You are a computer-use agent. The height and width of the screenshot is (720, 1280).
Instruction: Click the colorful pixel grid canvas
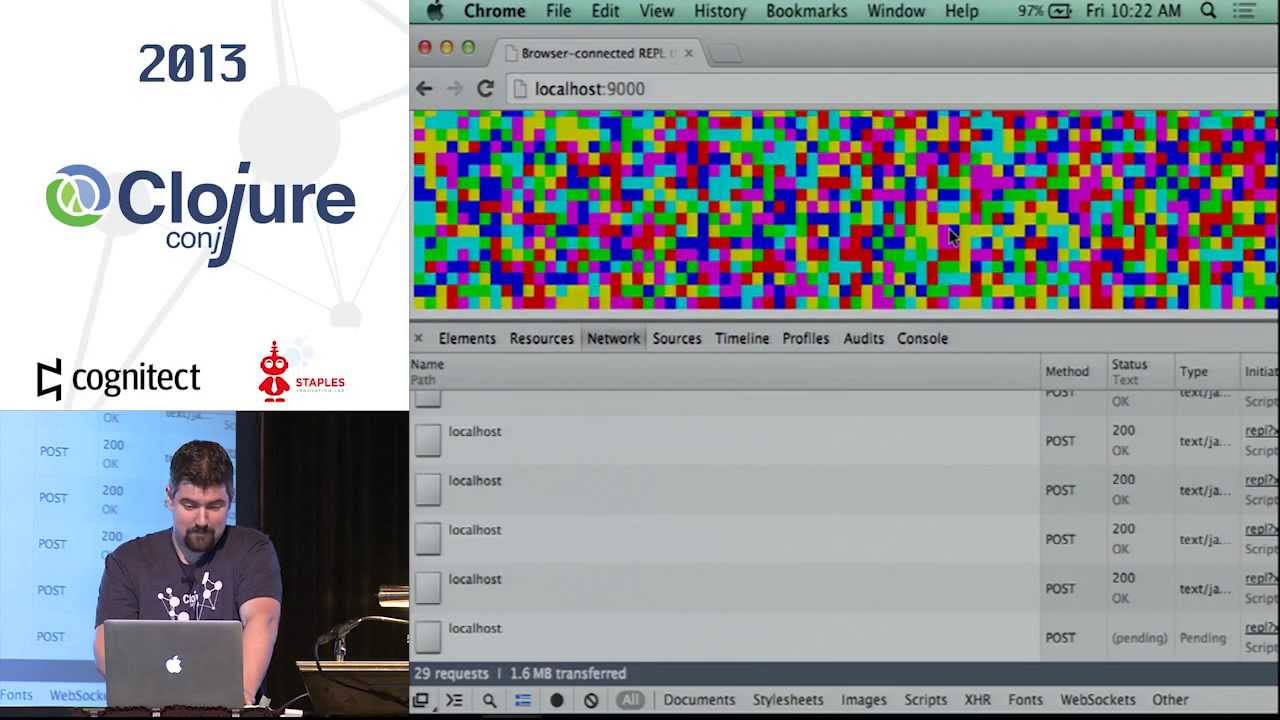coord(845,210)
